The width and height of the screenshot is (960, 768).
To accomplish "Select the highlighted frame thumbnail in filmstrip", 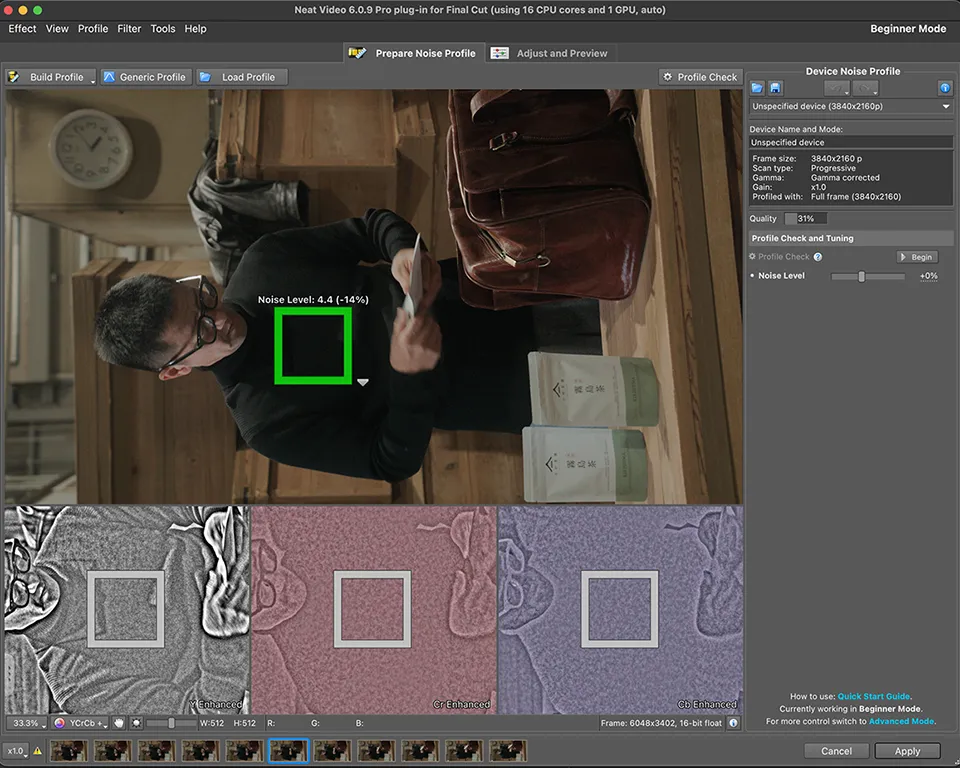I will (288, 751).
